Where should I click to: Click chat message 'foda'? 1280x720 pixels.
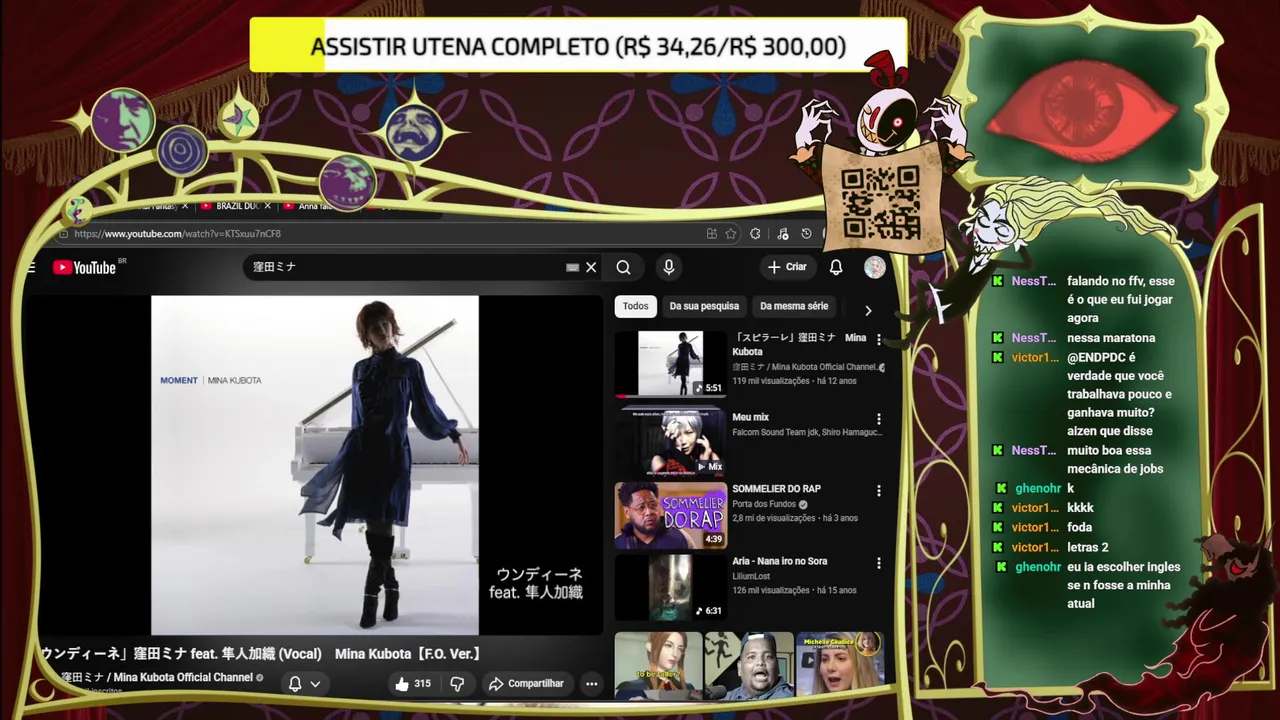[x=1079, y=528]
